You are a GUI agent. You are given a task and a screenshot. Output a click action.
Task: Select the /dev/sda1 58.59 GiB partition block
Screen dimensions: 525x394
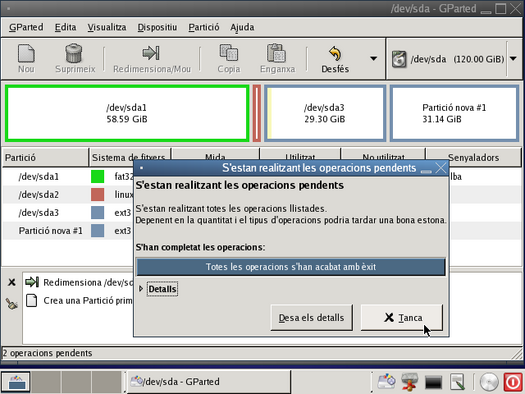coord(127,113)
